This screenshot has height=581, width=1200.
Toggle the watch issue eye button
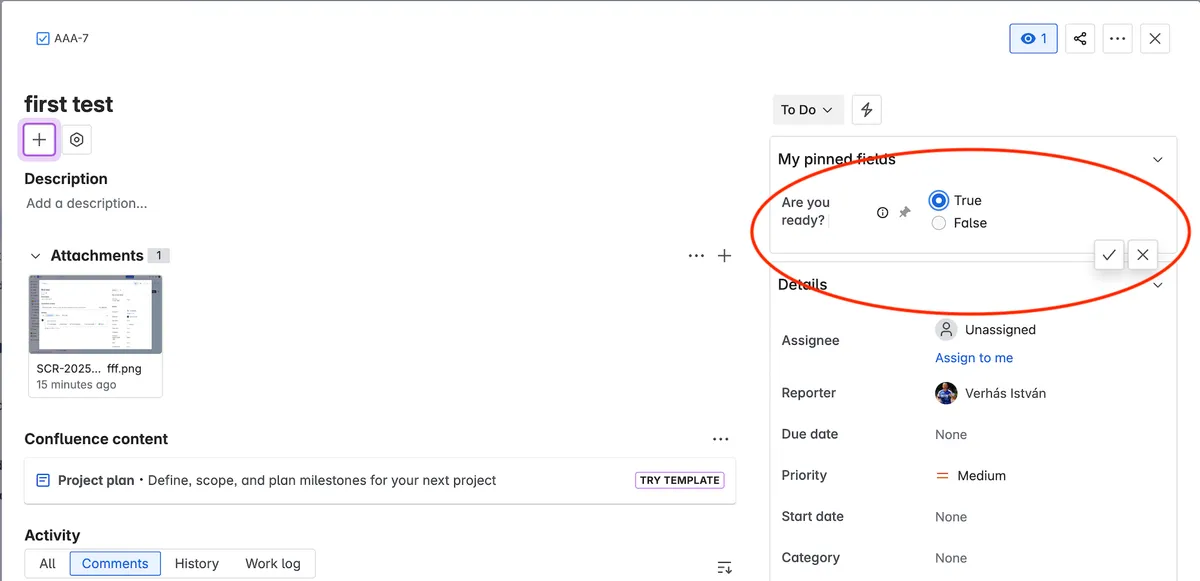point(1033,39)
